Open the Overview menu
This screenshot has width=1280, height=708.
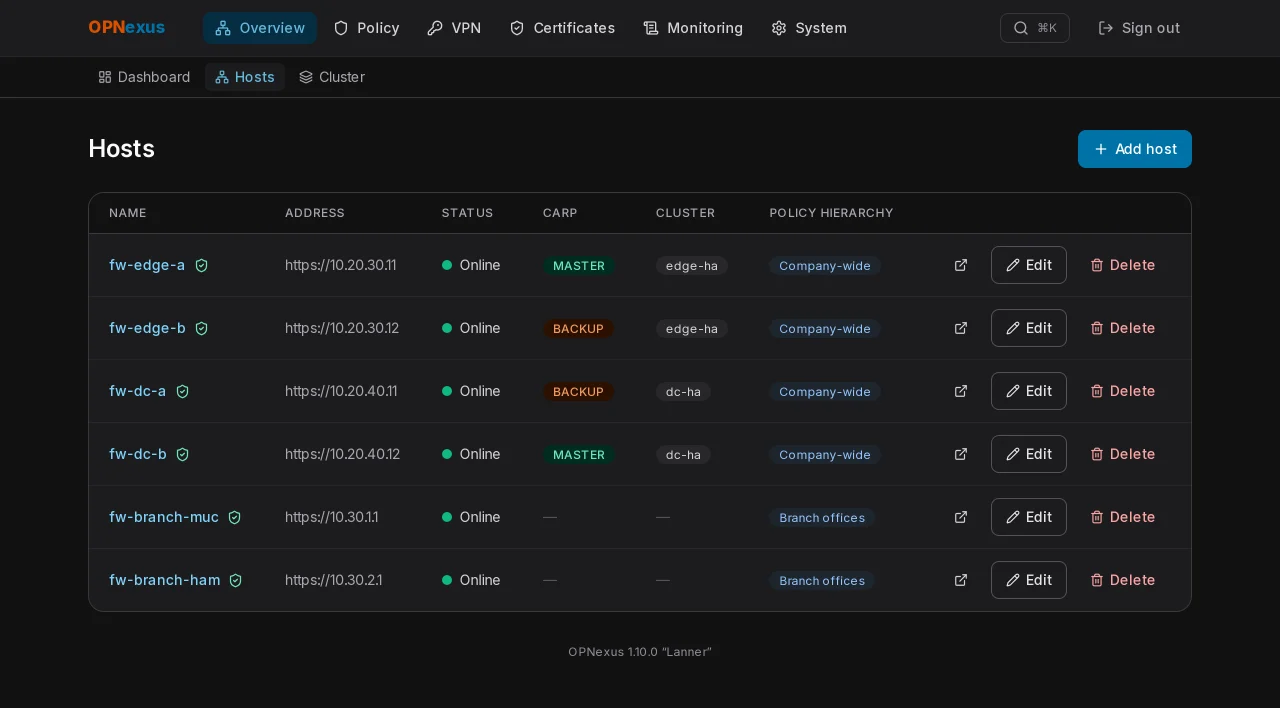pos(260,28)
